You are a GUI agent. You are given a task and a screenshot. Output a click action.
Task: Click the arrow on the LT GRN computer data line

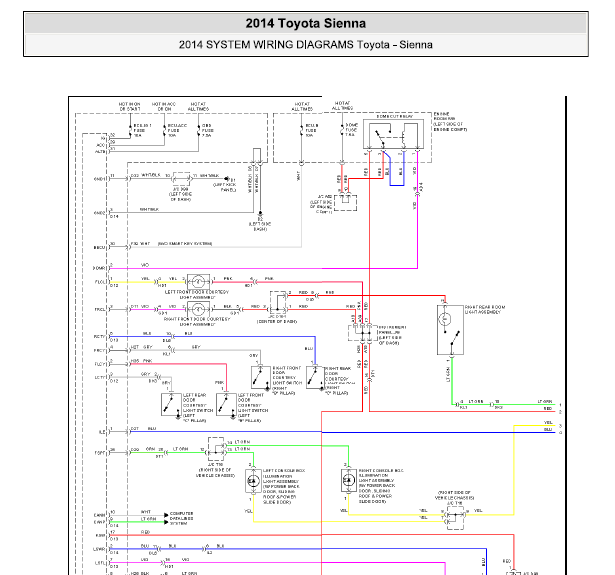tap(167, 522)
